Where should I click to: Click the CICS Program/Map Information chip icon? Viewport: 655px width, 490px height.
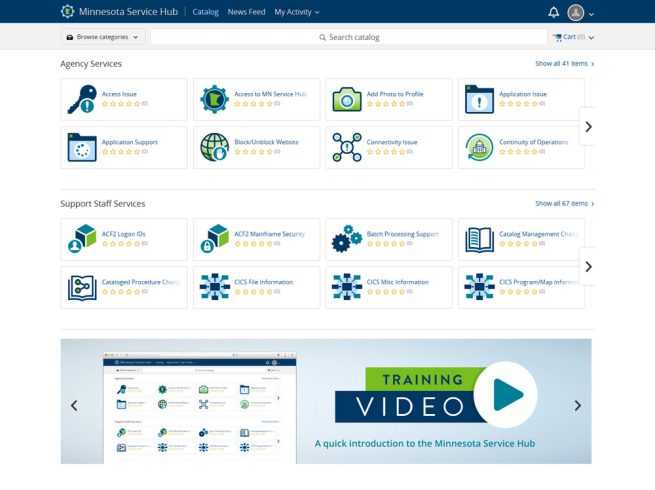point(479,287)
